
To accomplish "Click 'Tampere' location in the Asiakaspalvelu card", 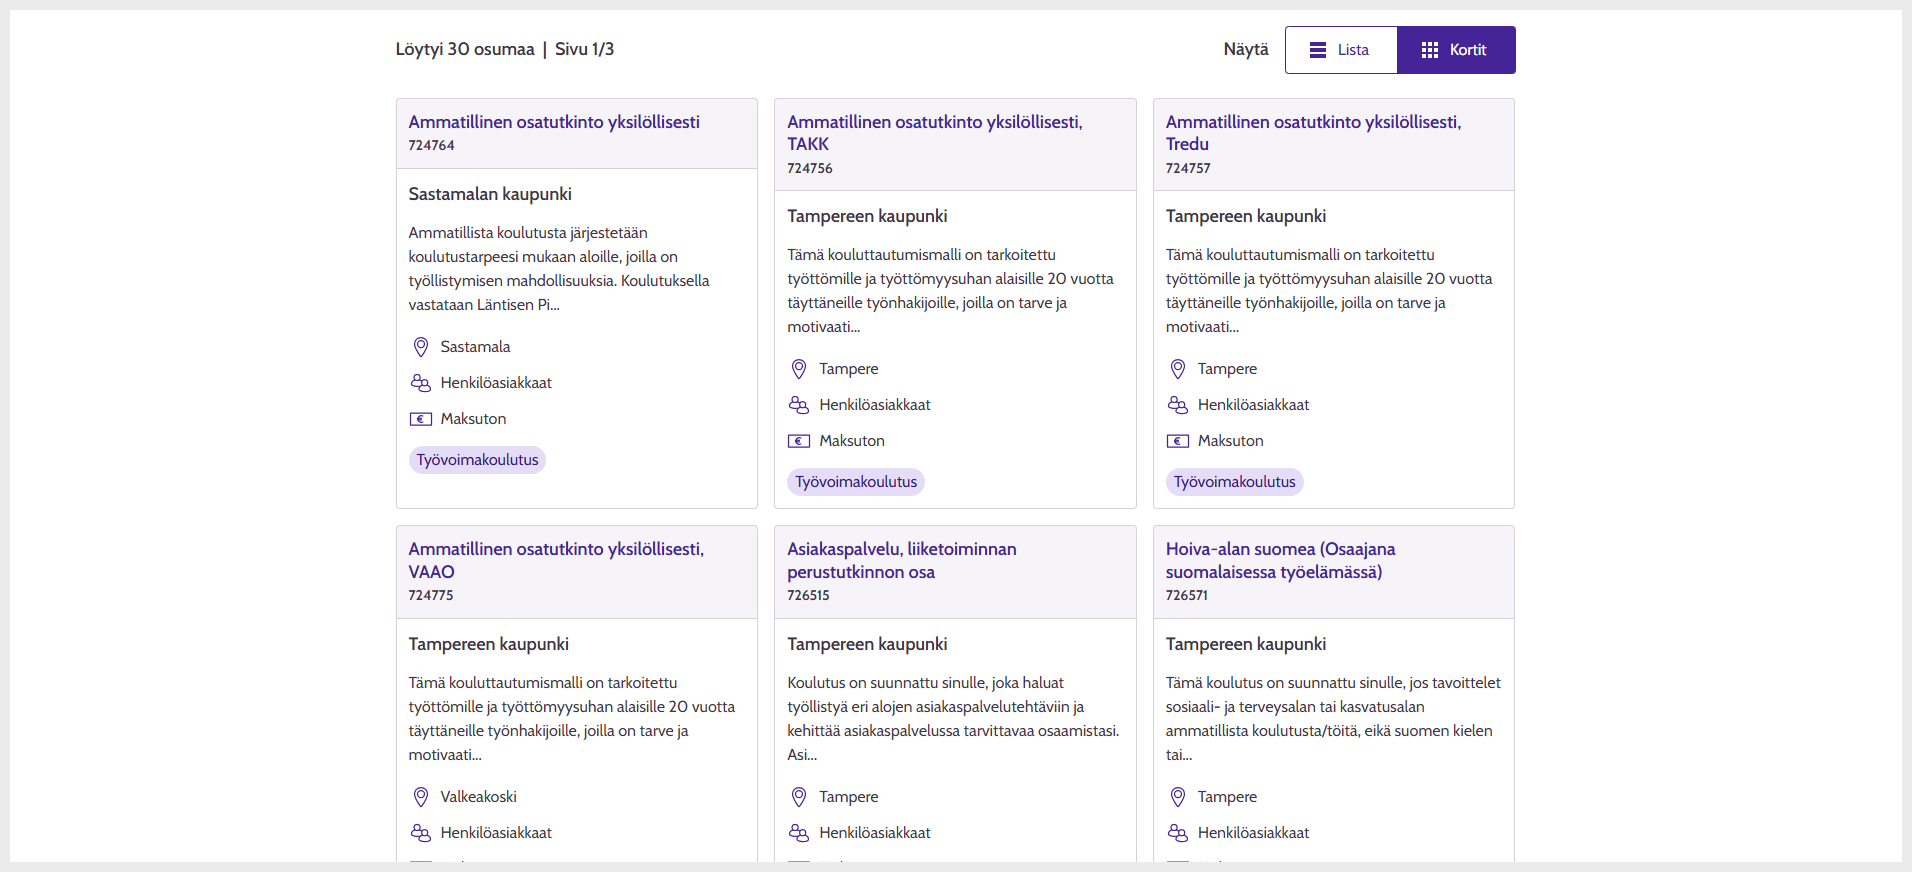I will 849,797.
